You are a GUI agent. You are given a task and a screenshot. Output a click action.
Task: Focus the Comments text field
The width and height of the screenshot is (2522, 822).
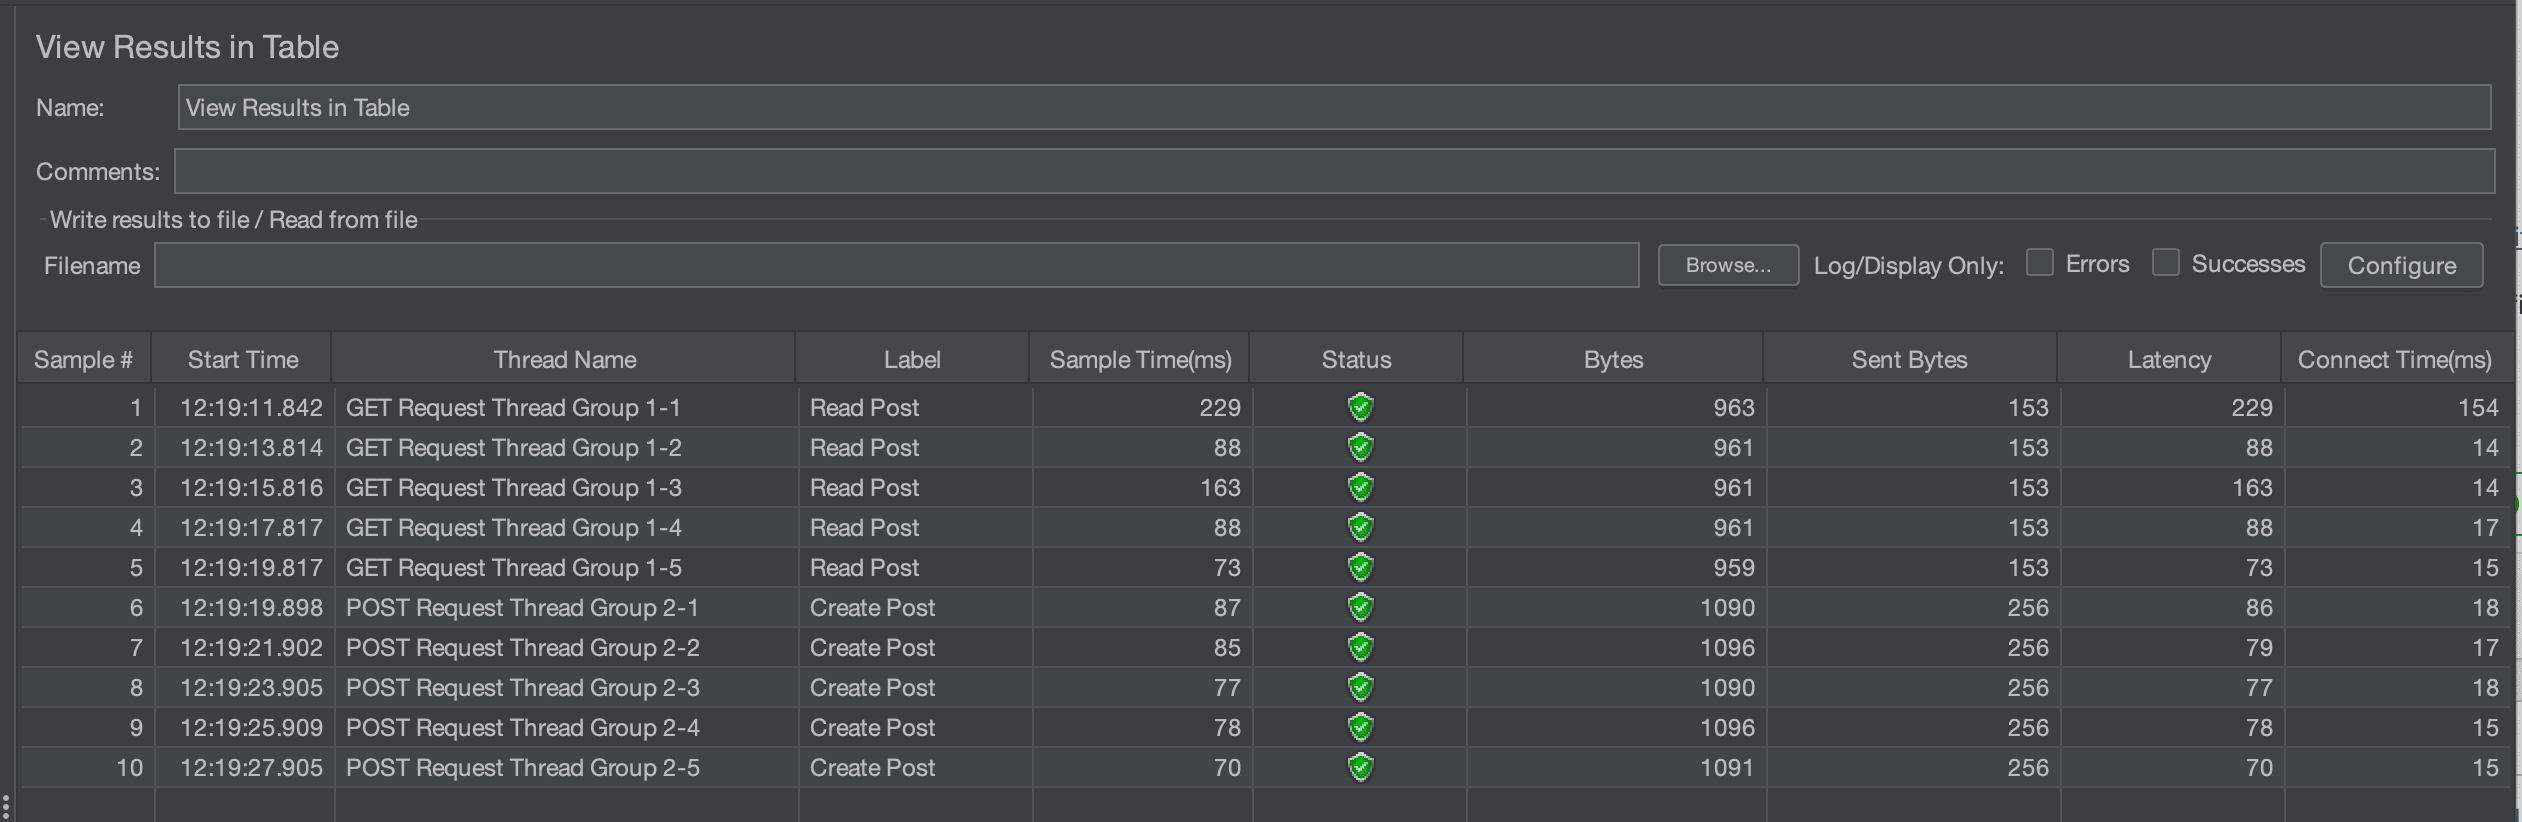[1334, 171]
